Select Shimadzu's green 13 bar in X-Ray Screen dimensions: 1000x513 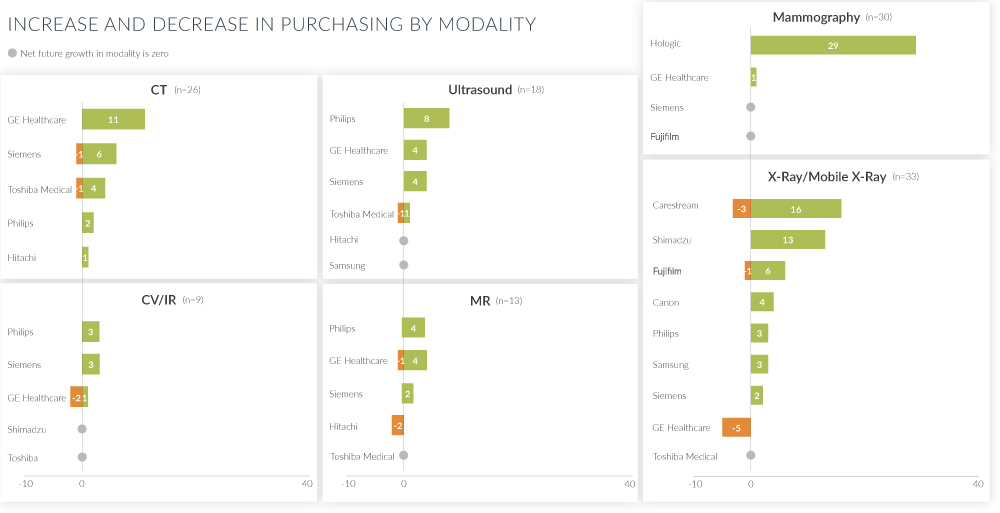pyautogui.click(x=787, y=240)
